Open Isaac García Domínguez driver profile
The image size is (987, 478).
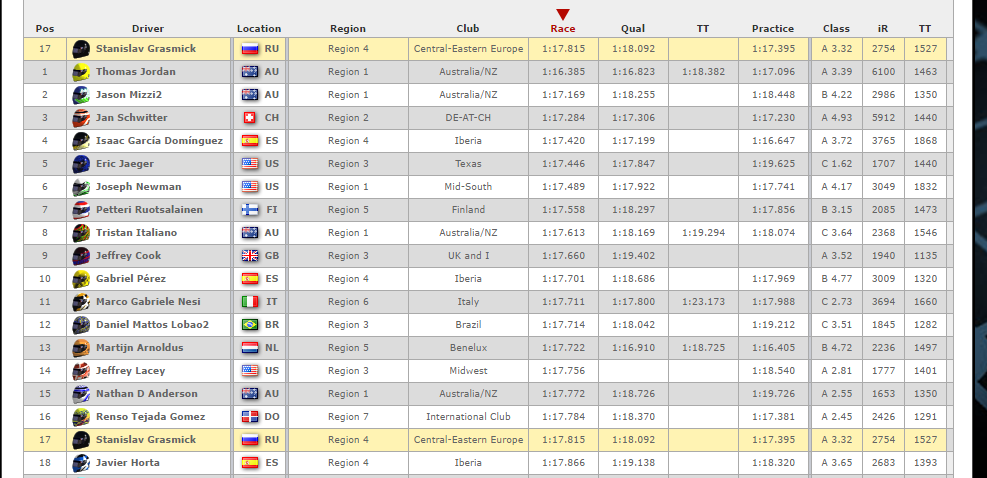(159, 141)
